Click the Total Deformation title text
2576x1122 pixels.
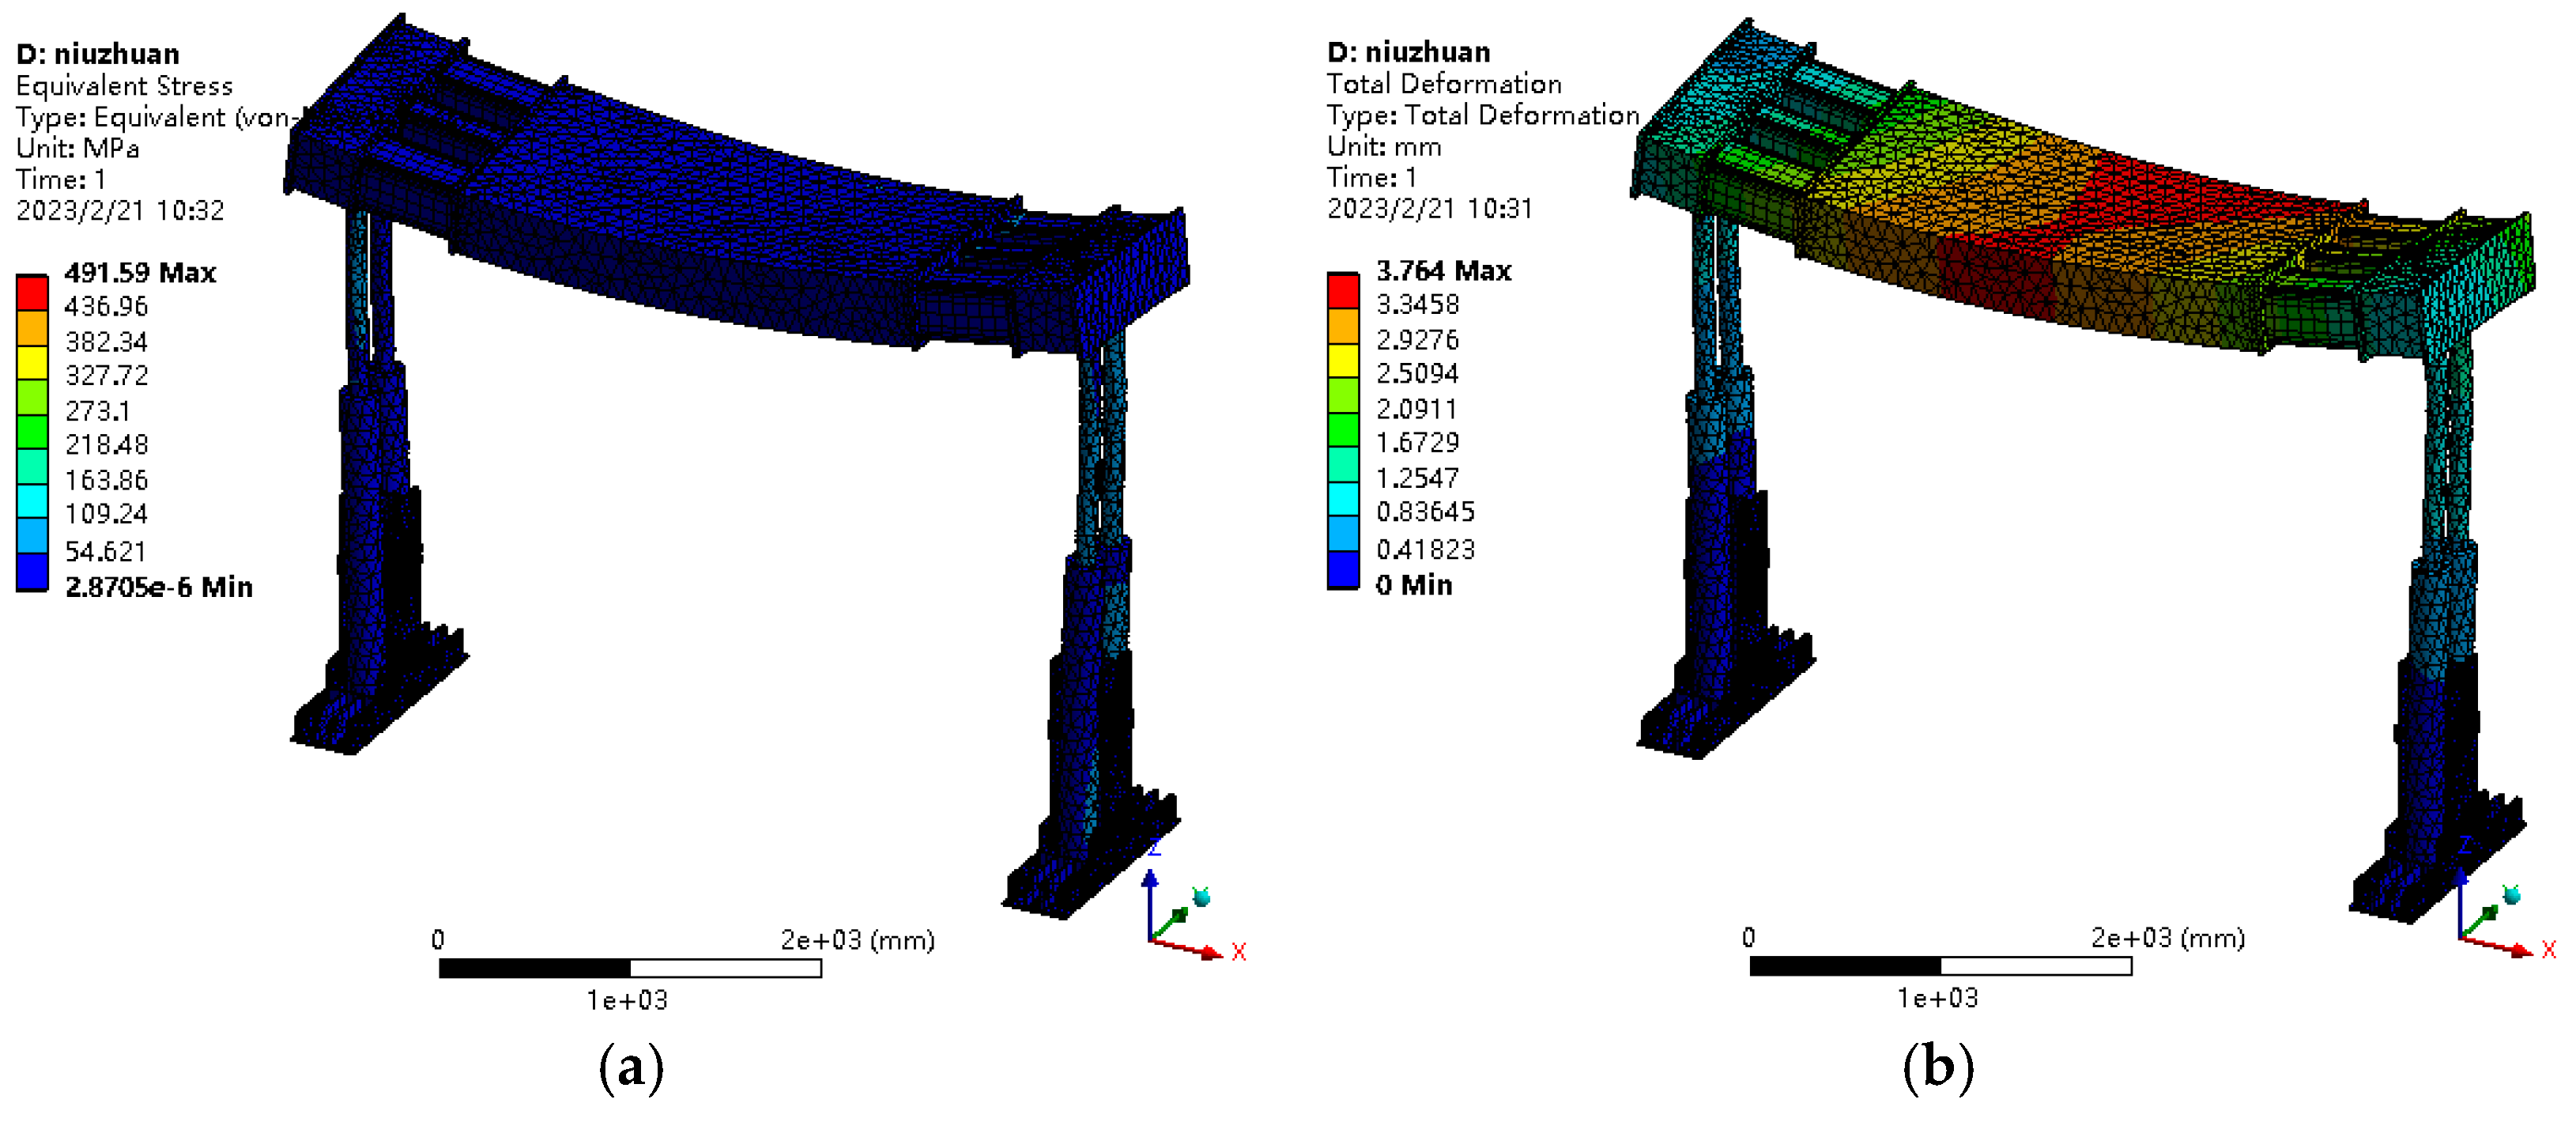(x=1443, y=83)
